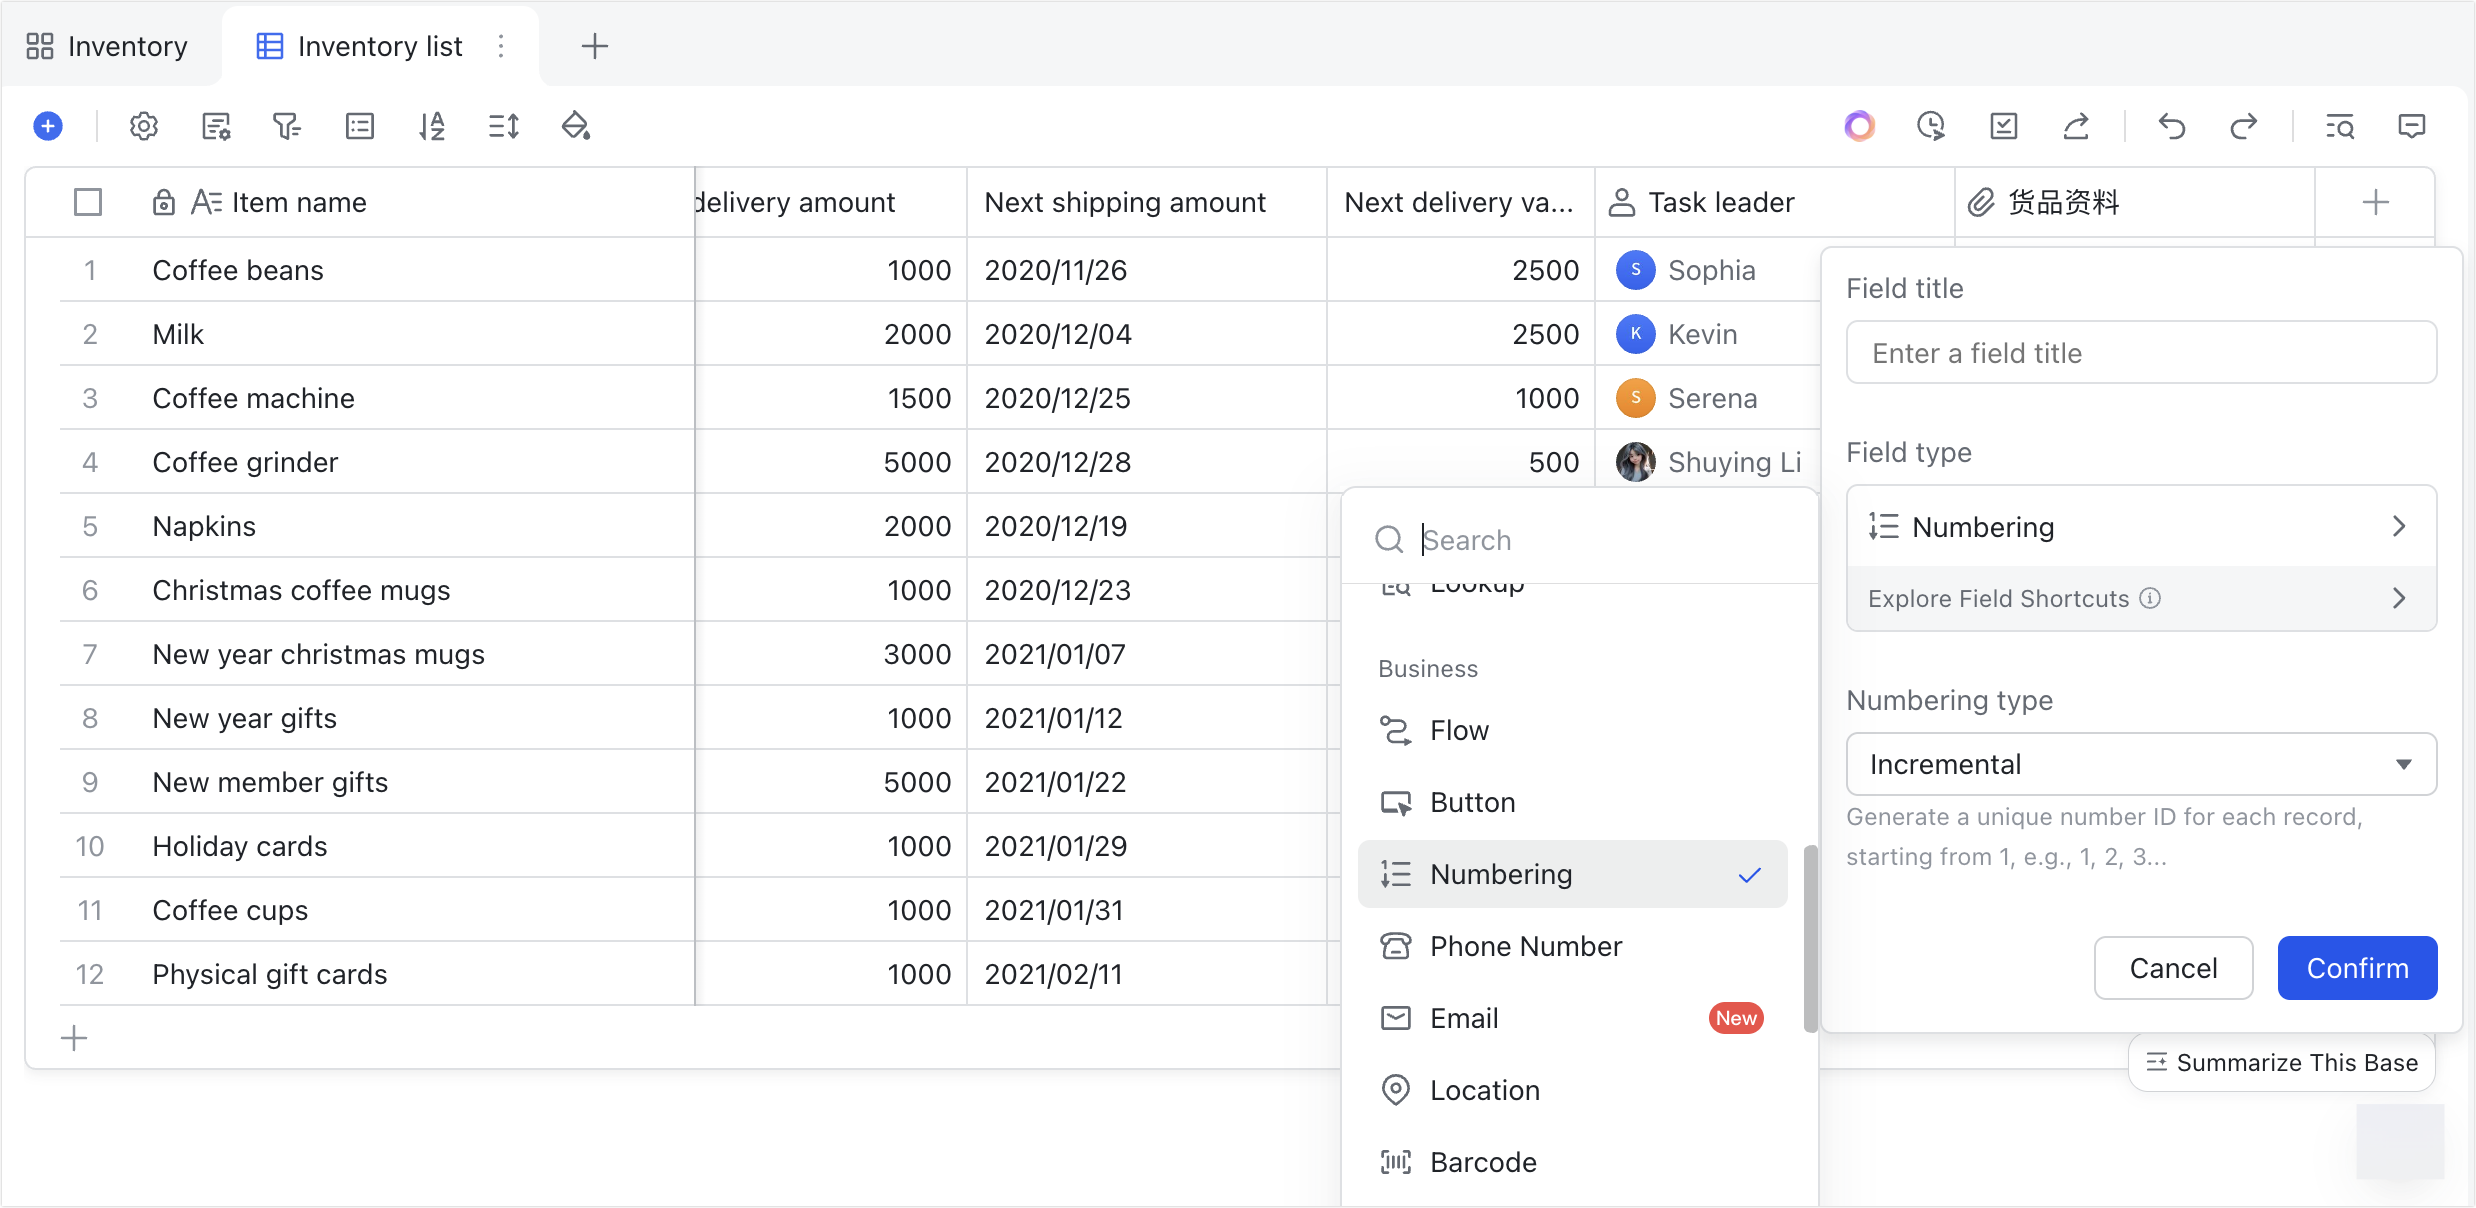Add a new row below Physical gift cards
The height and width of the screenshot is (1208, 2476).
pos(74,1038)
